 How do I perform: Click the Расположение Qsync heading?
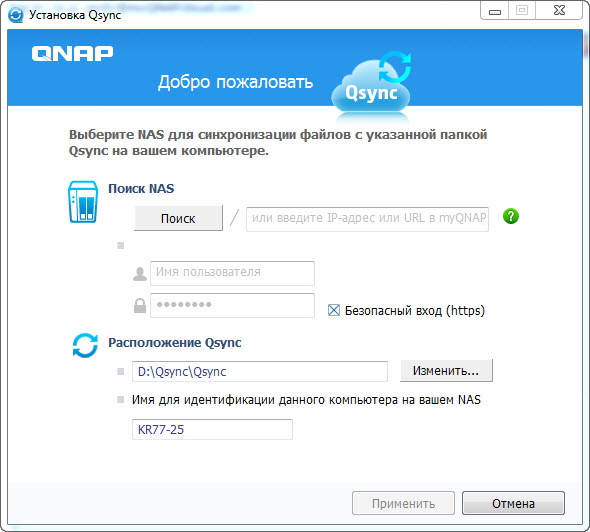pos(175,343)
